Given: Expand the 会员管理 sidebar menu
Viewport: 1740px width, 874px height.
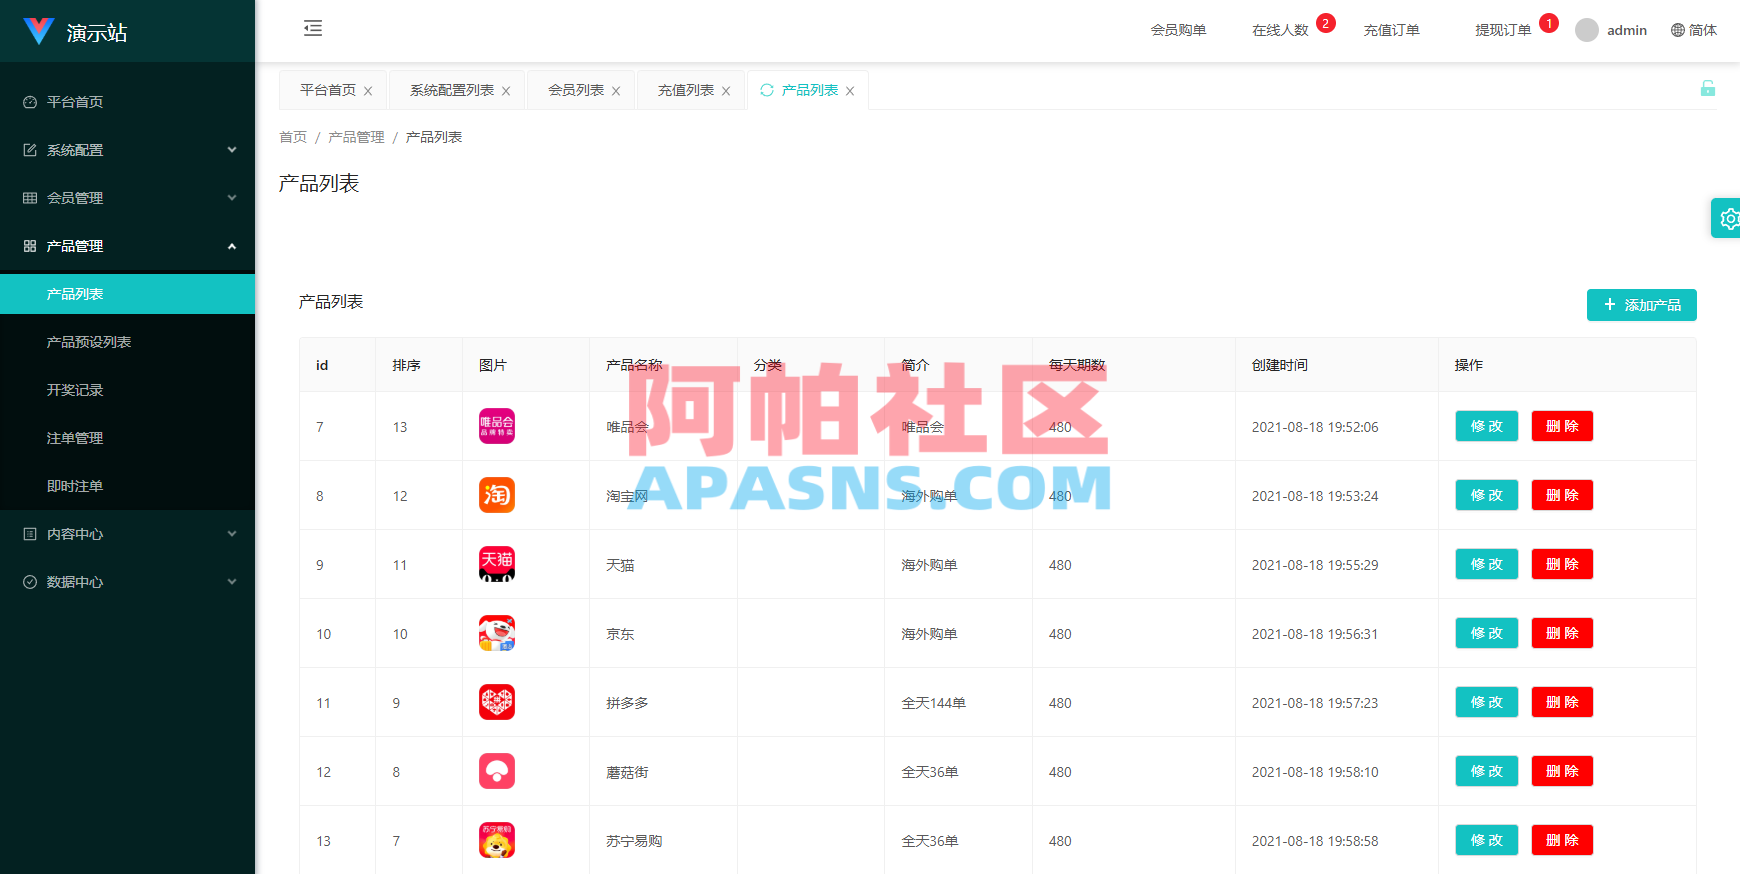Looking at the screenshot, I should tap(127, 198).
